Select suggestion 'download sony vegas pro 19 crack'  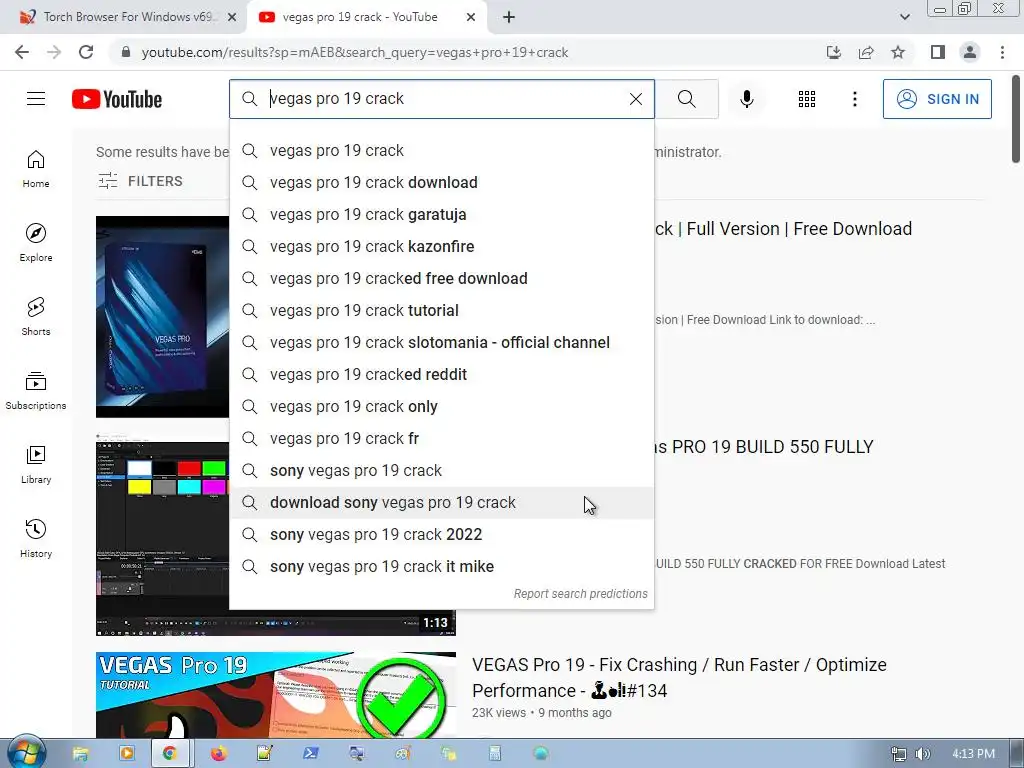click(441, 502)
